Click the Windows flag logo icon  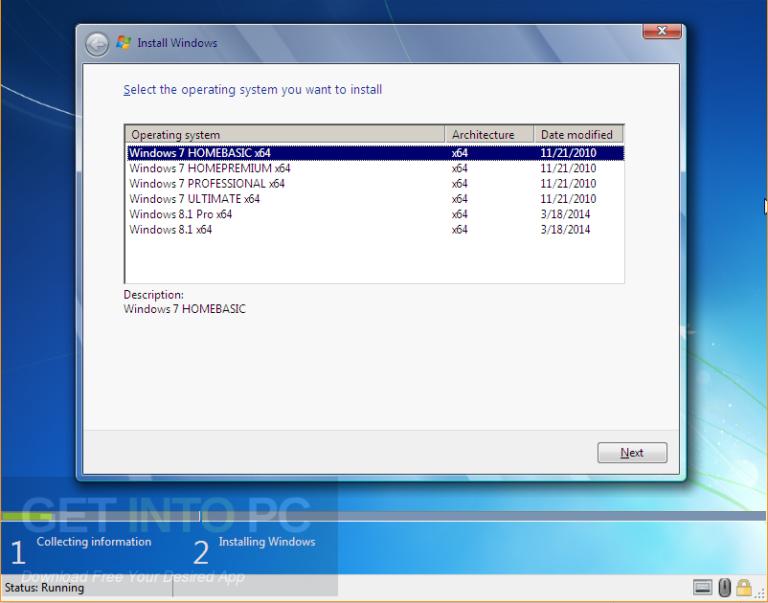point(123,43)
